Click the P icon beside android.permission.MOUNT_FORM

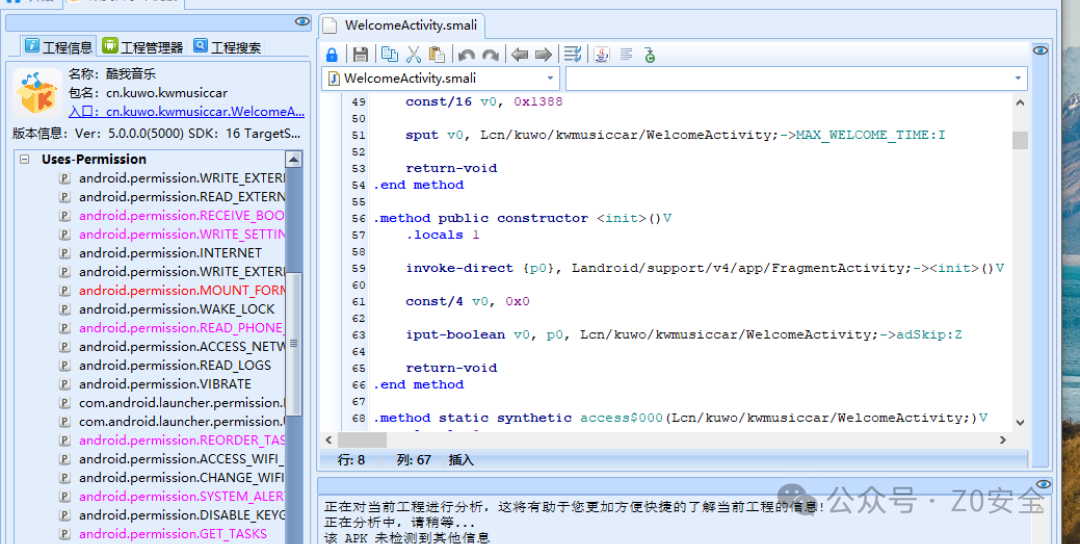click(x=65, y=291)
